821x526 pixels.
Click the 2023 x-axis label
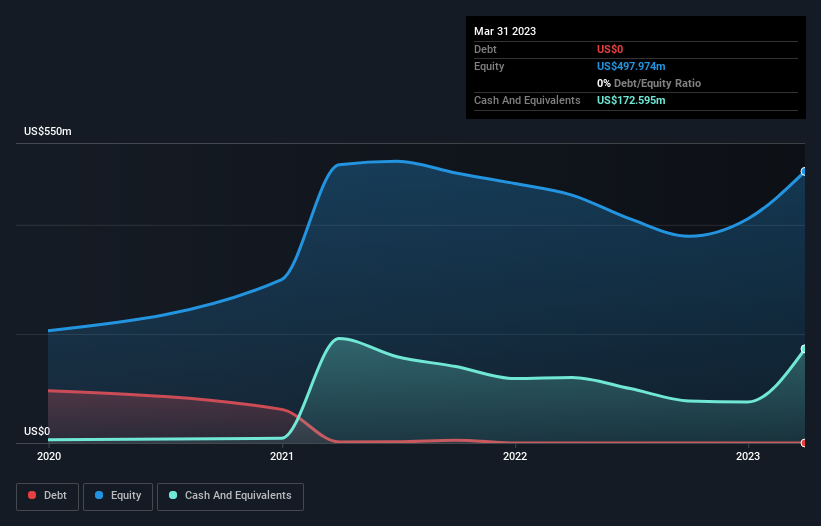tap(748, 456)
